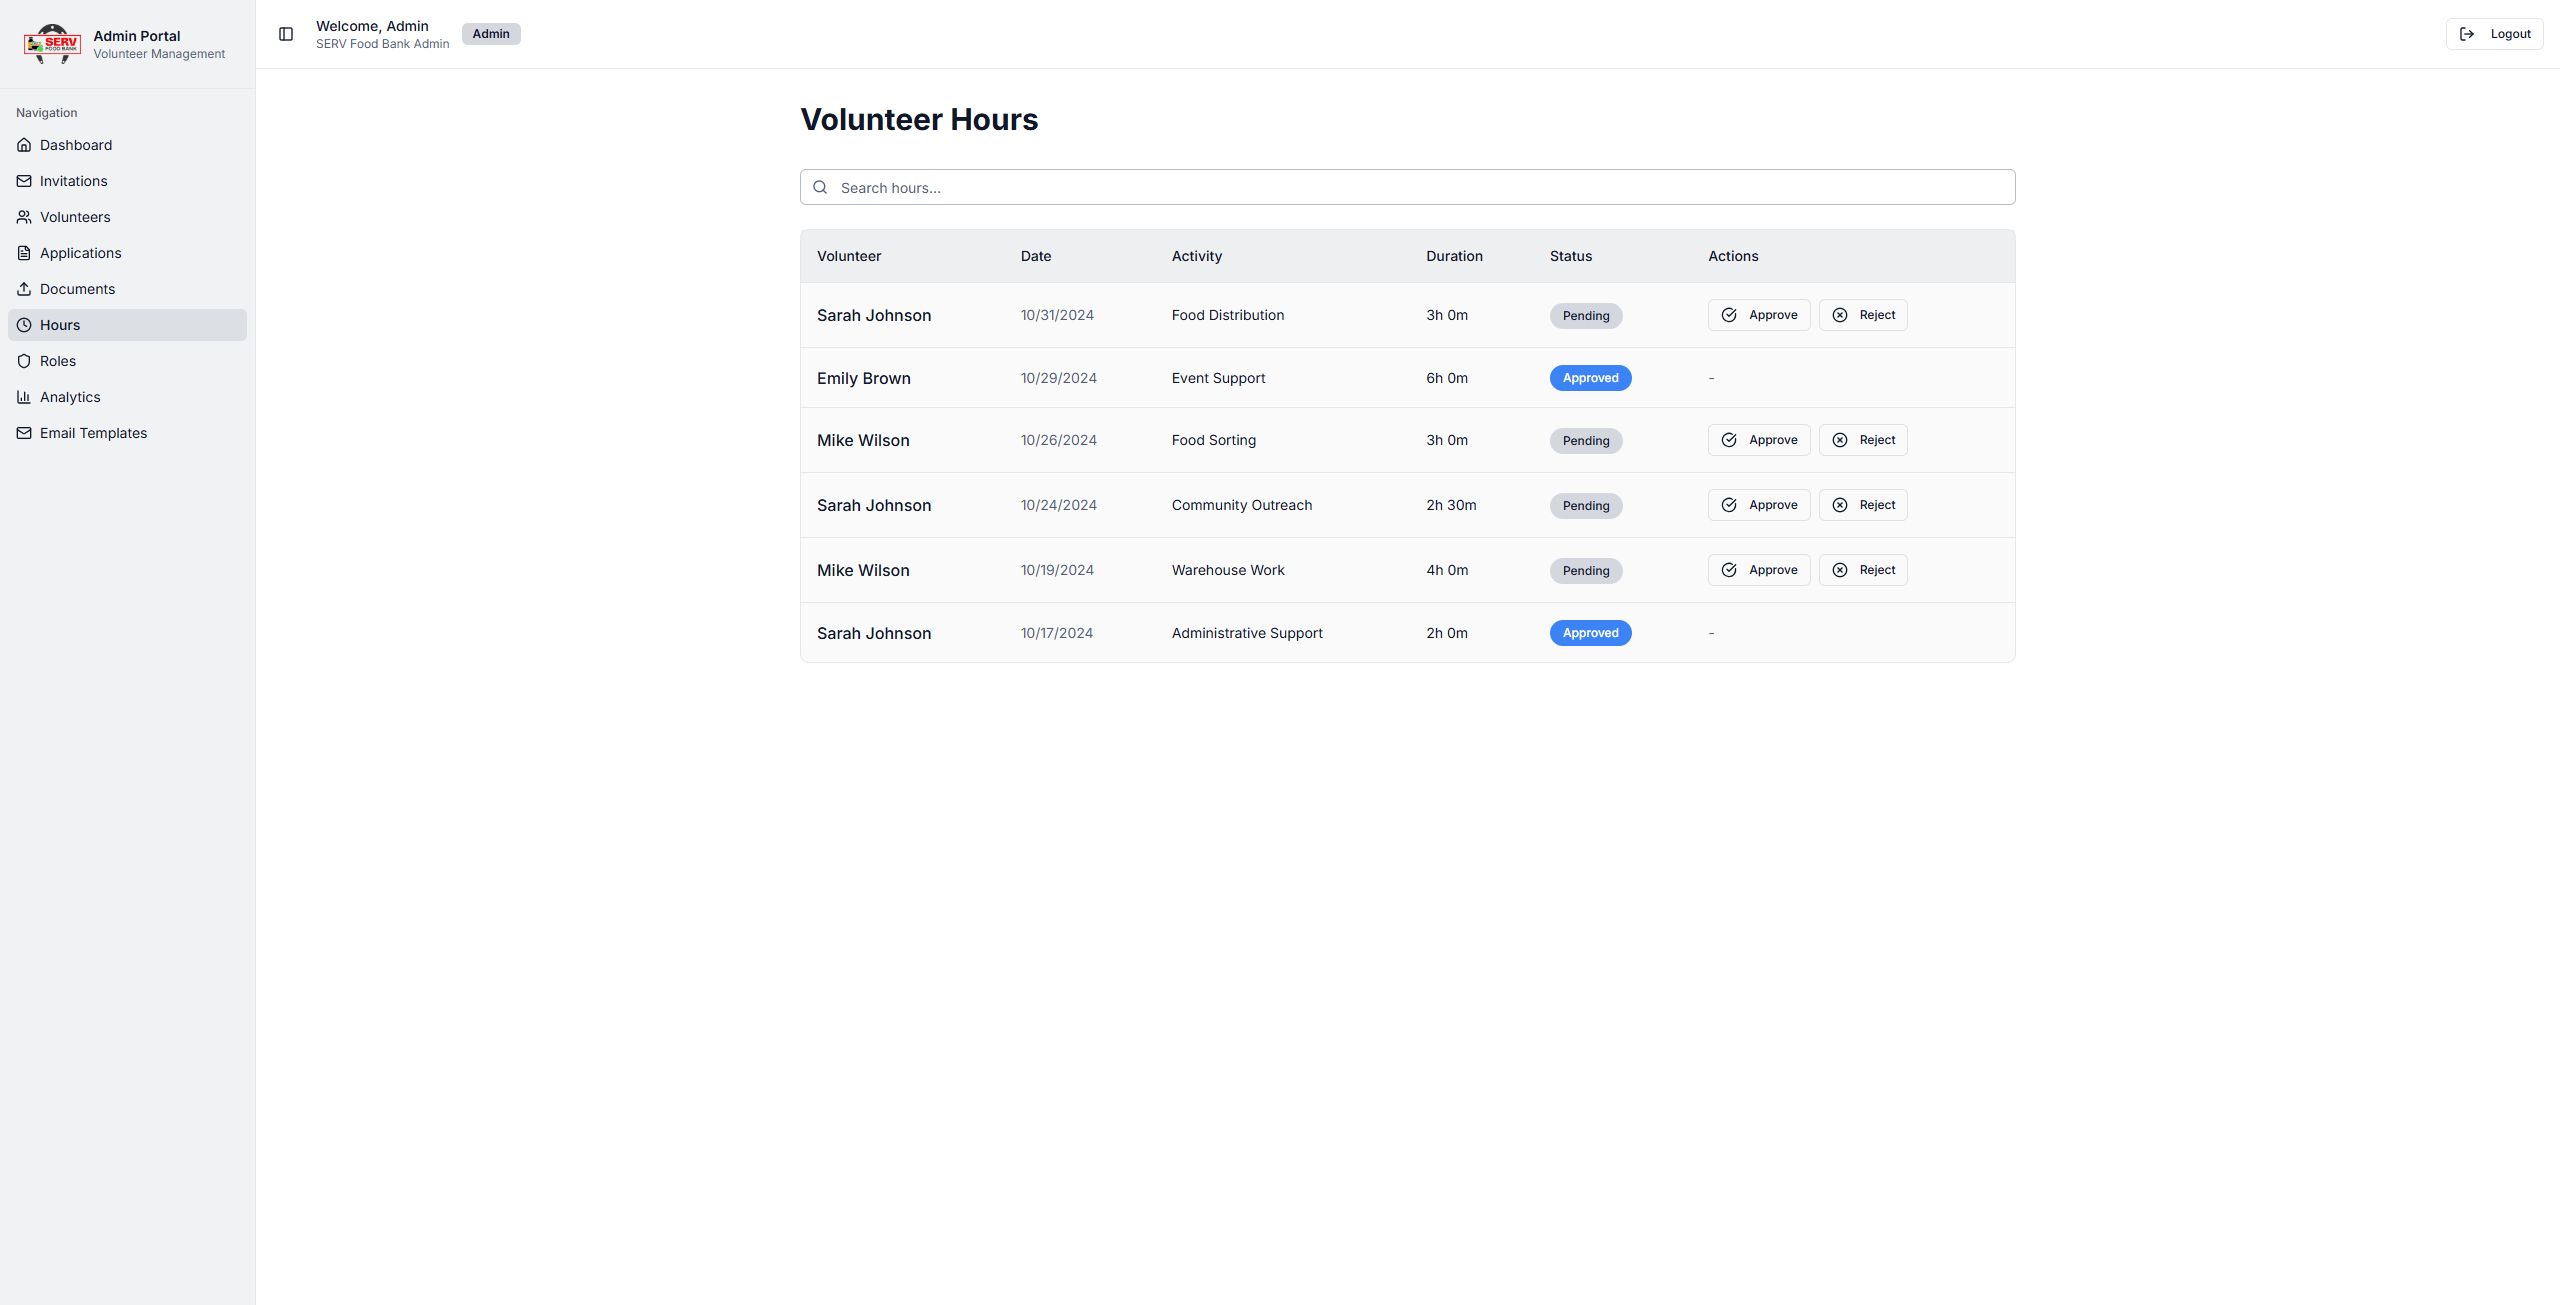
Task: Click the Analytics bar chart icon
Action: pos(24,397)
